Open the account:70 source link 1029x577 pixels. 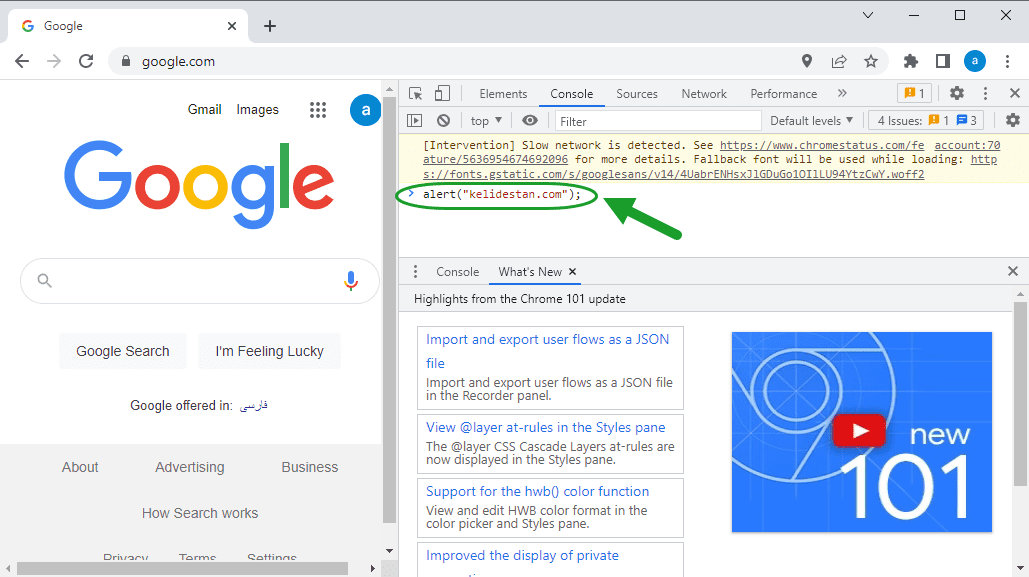click(x=967, y=145)
